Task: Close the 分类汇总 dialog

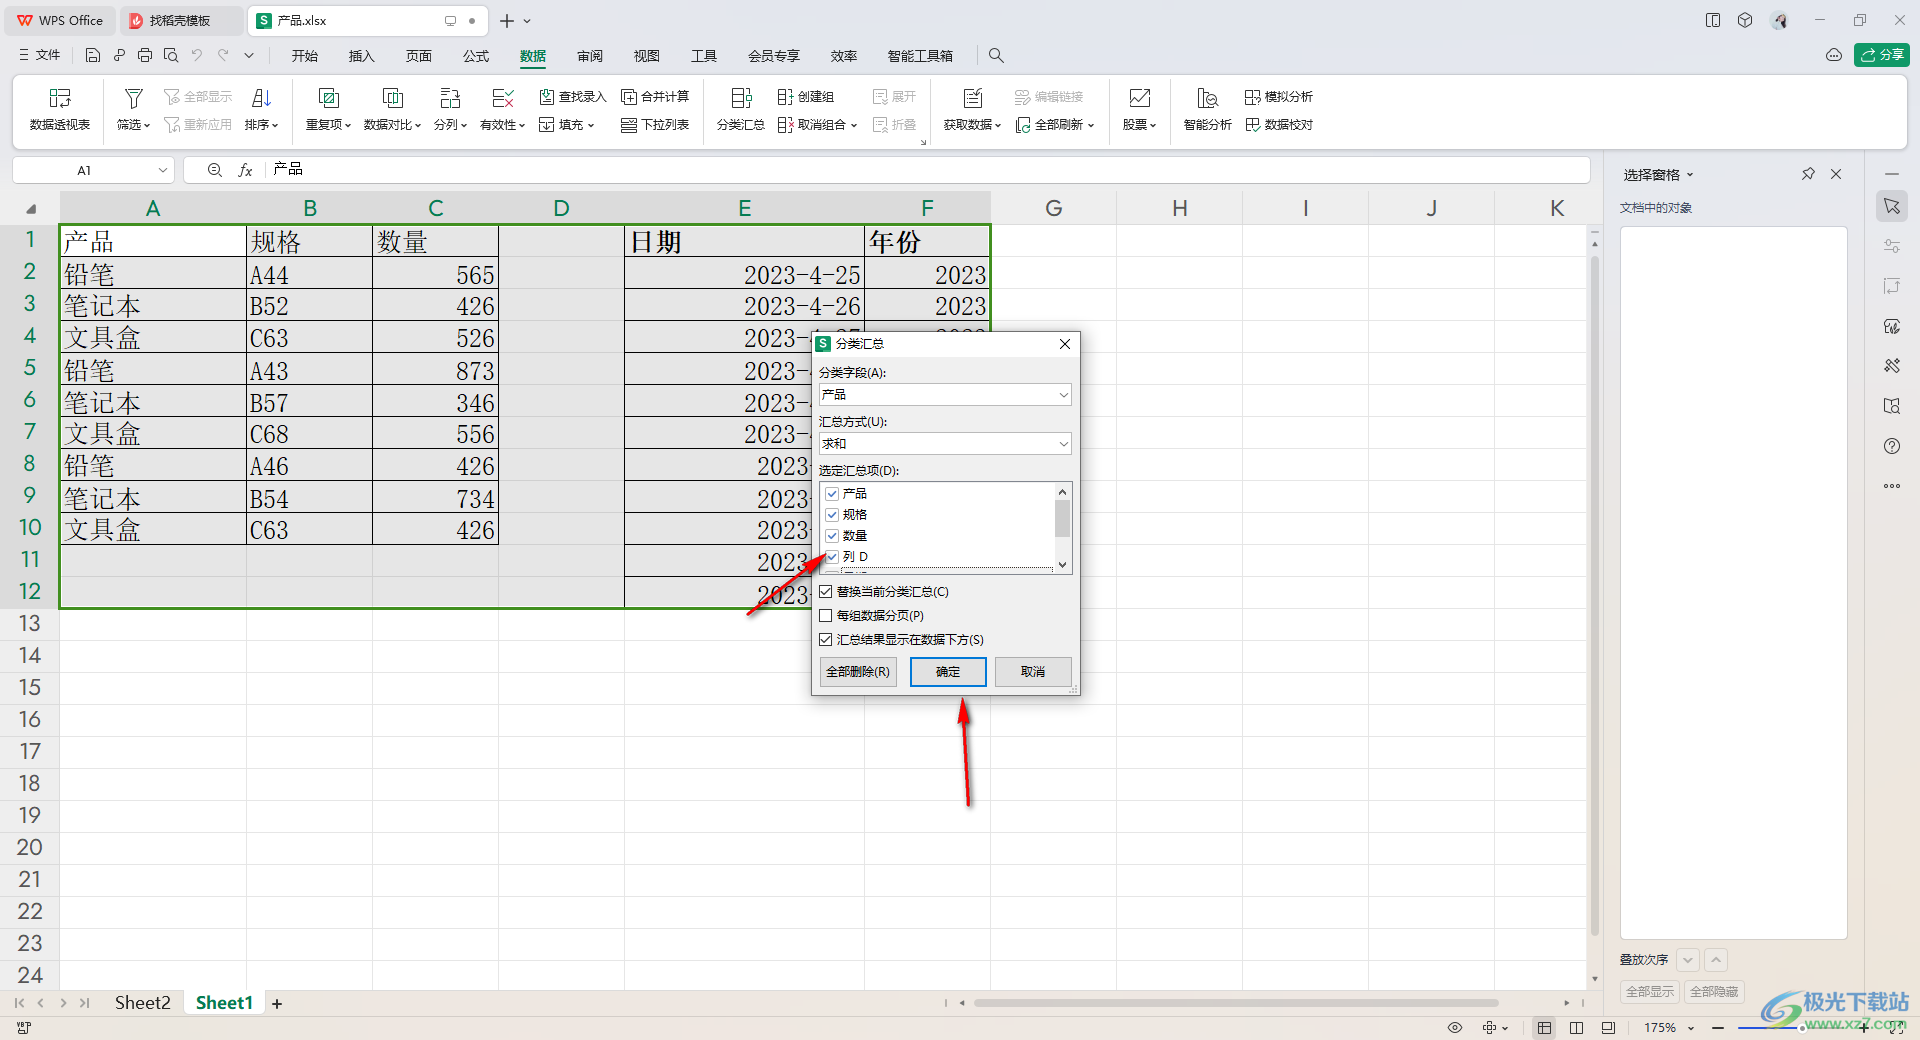Action: tap(1065, 344)
